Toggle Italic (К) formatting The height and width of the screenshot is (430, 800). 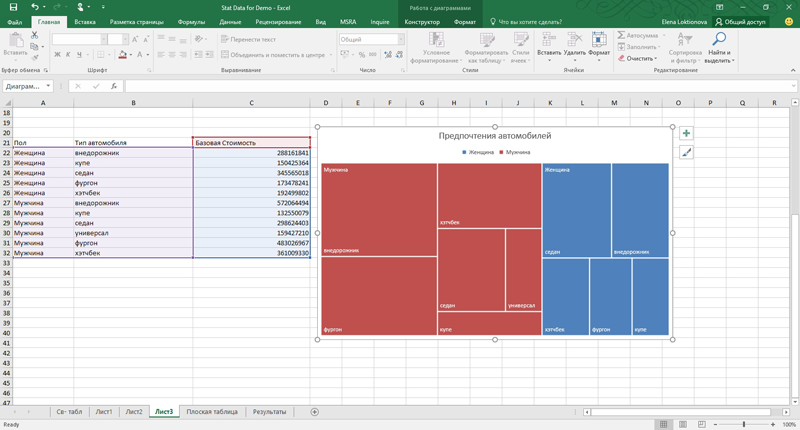[x=68, y=55]
